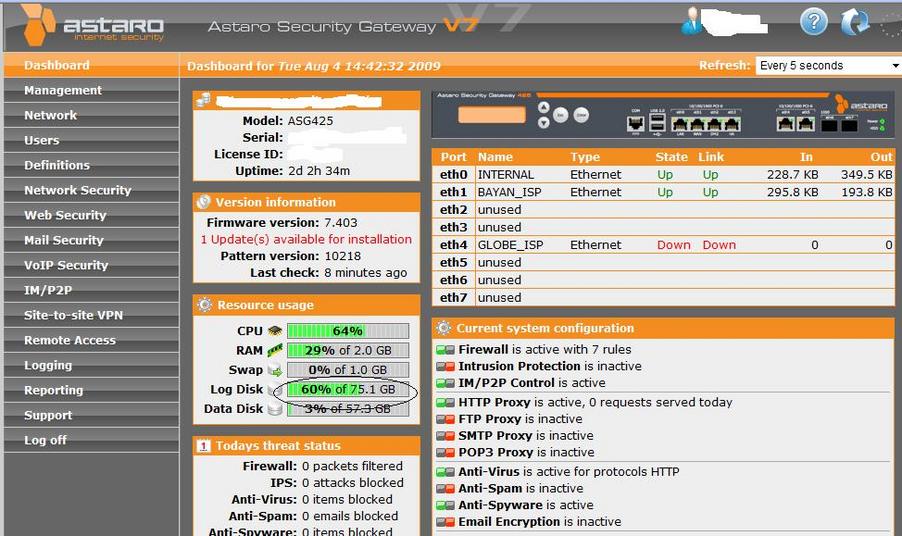Click the POP3 Proxy status indicator
Image resolution: width=902 pixels, height=536 pixels.
point(445,453)
